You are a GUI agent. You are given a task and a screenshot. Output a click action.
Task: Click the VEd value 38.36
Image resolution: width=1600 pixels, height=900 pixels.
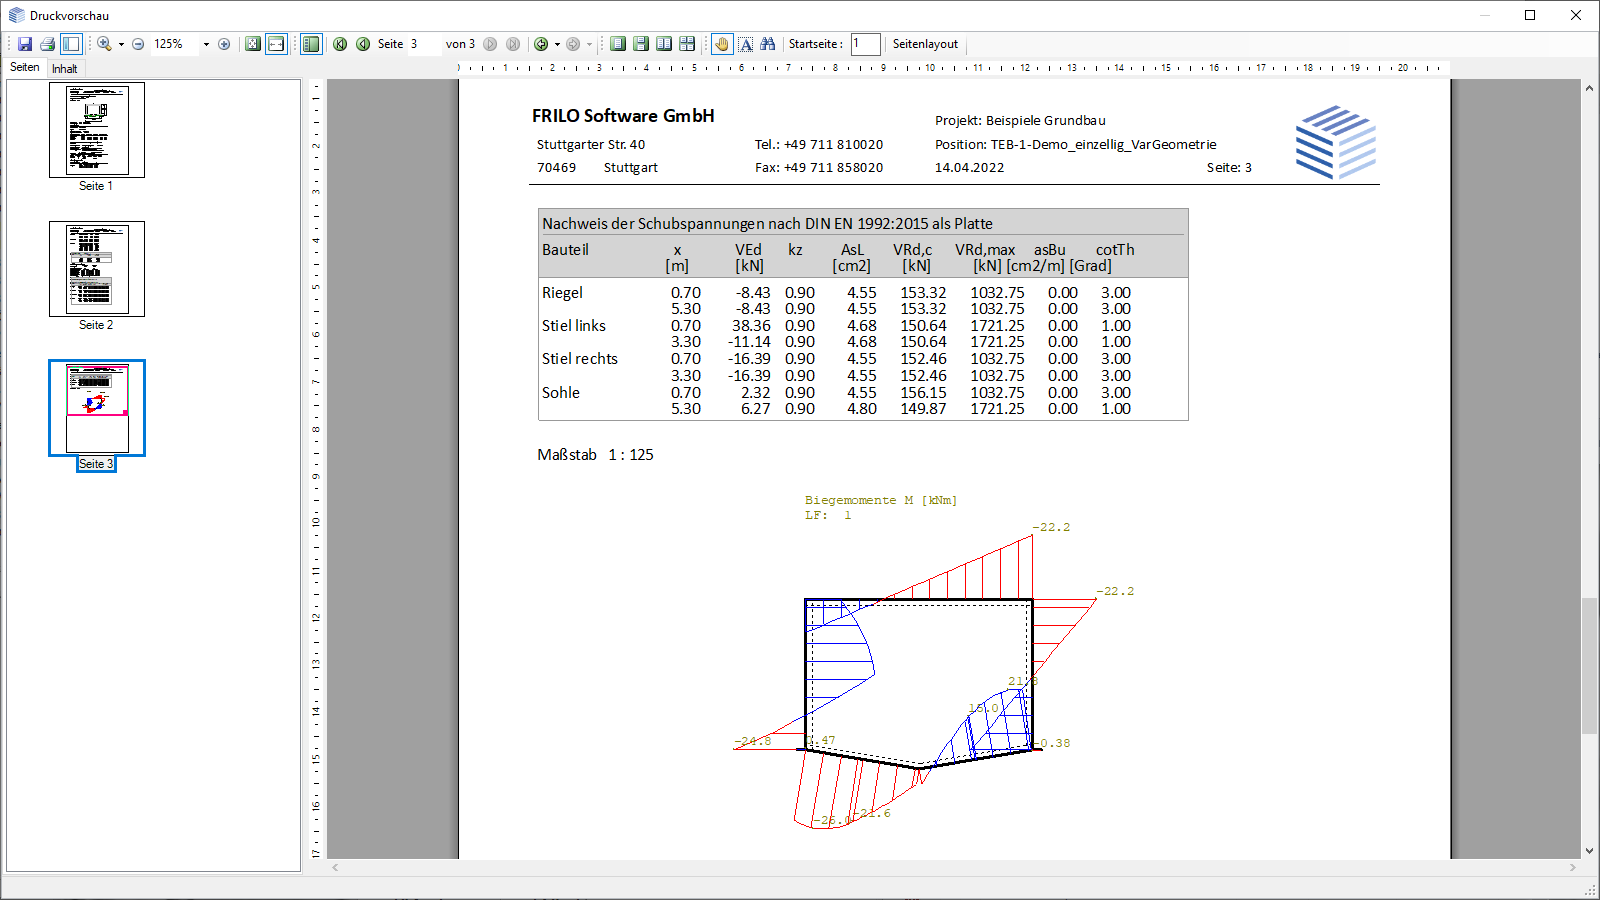751,326
